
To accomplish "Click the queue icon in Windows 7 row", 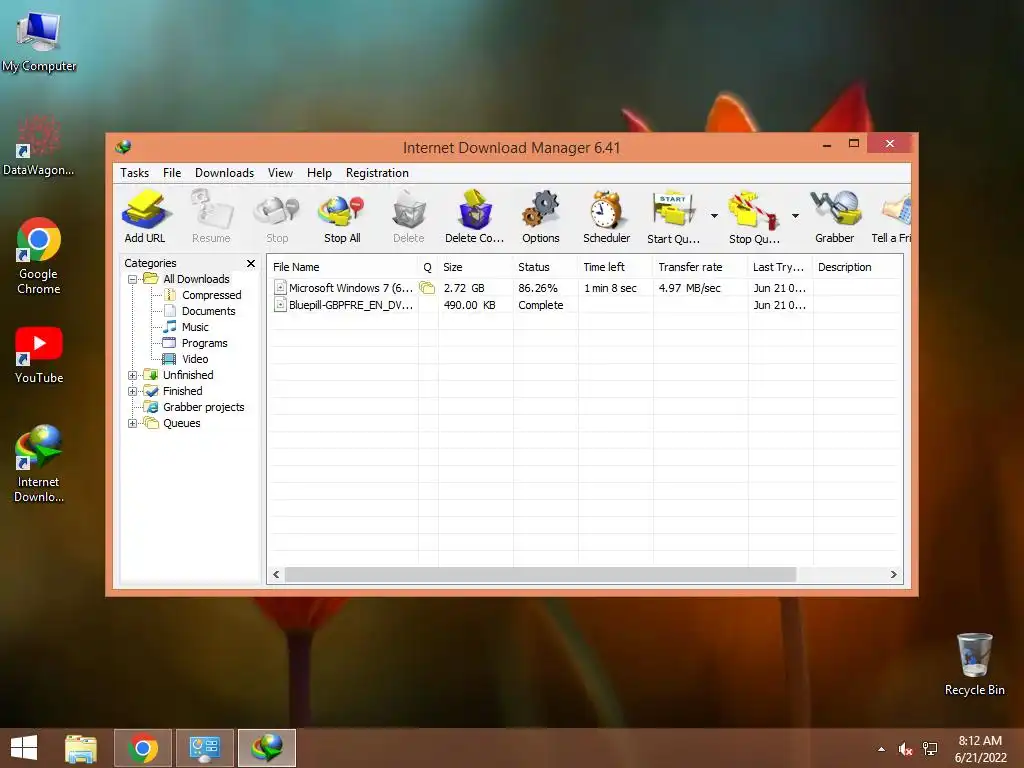I will coord(427,287).
